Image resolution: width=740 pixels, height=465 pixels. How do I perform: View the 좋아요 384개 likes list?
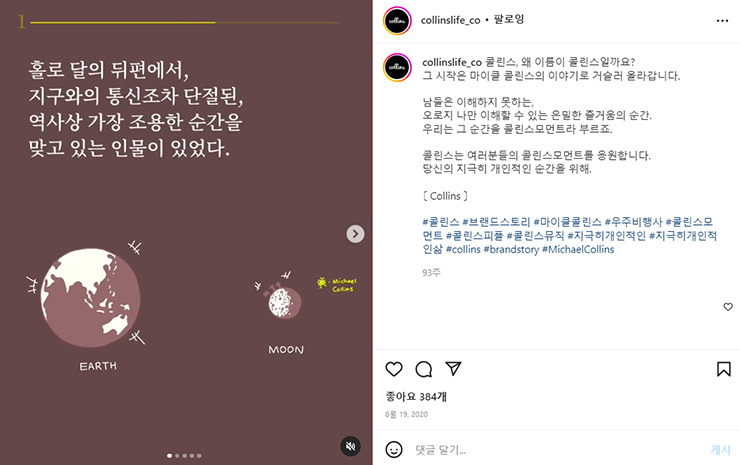coord(416,397)
